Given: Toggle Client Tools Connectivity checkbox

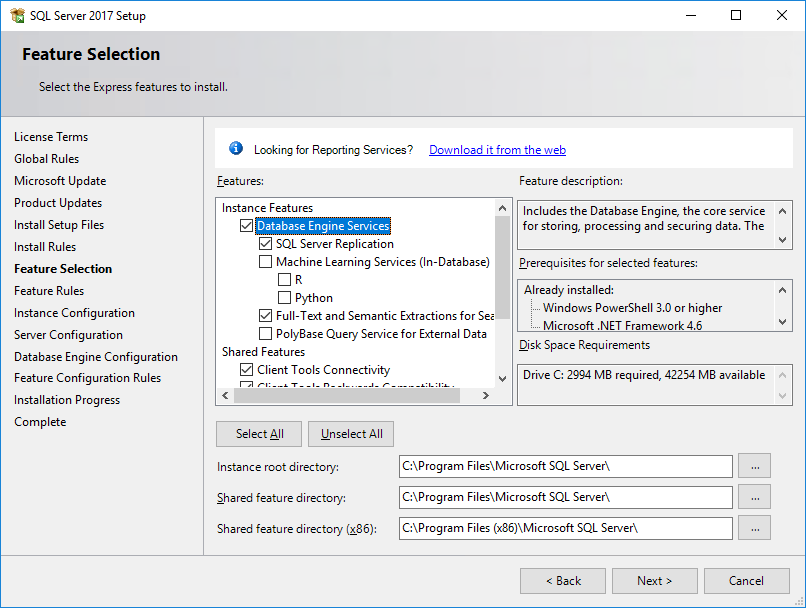Looking at the screenshot, I should click(247, 370).
